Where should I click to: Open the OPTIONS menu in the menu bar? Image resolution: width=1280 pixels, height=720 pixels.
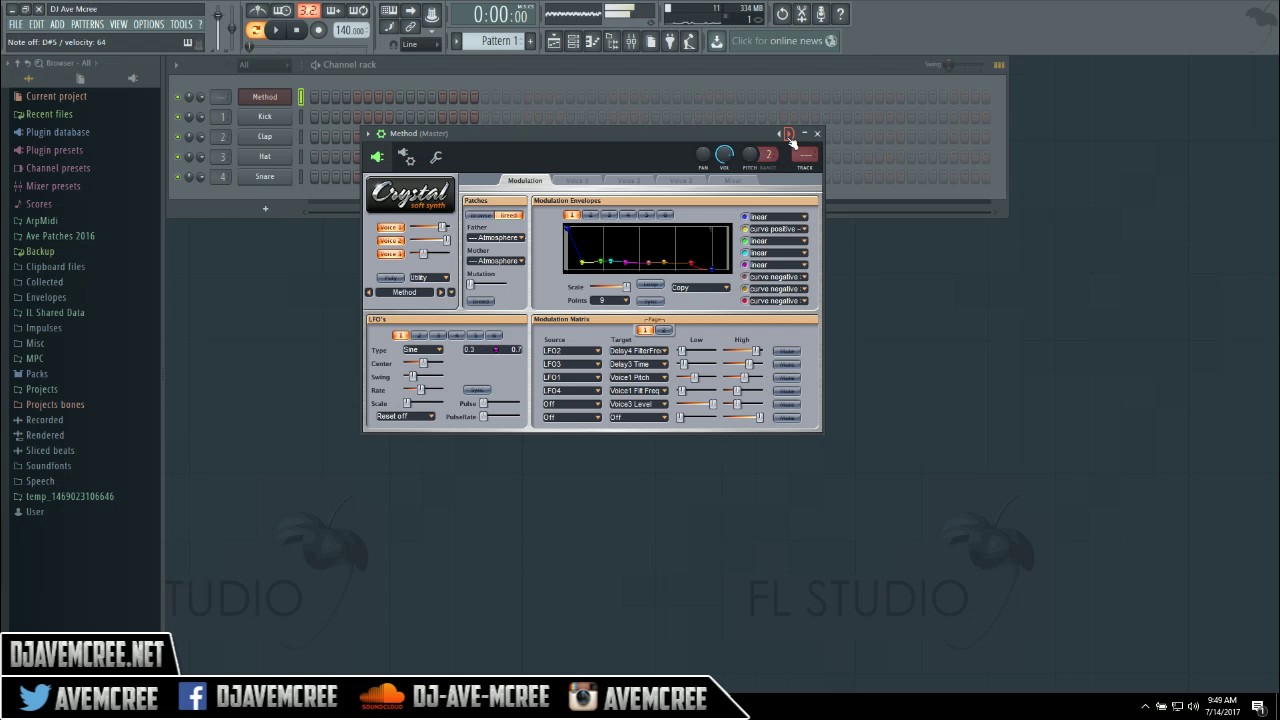click(x=148, y=24)
